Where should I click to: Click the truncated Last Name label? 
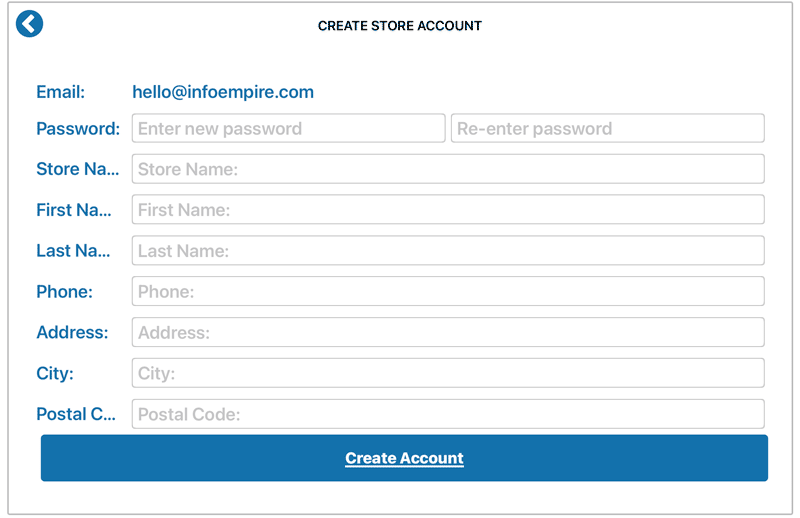pos(73,251)
